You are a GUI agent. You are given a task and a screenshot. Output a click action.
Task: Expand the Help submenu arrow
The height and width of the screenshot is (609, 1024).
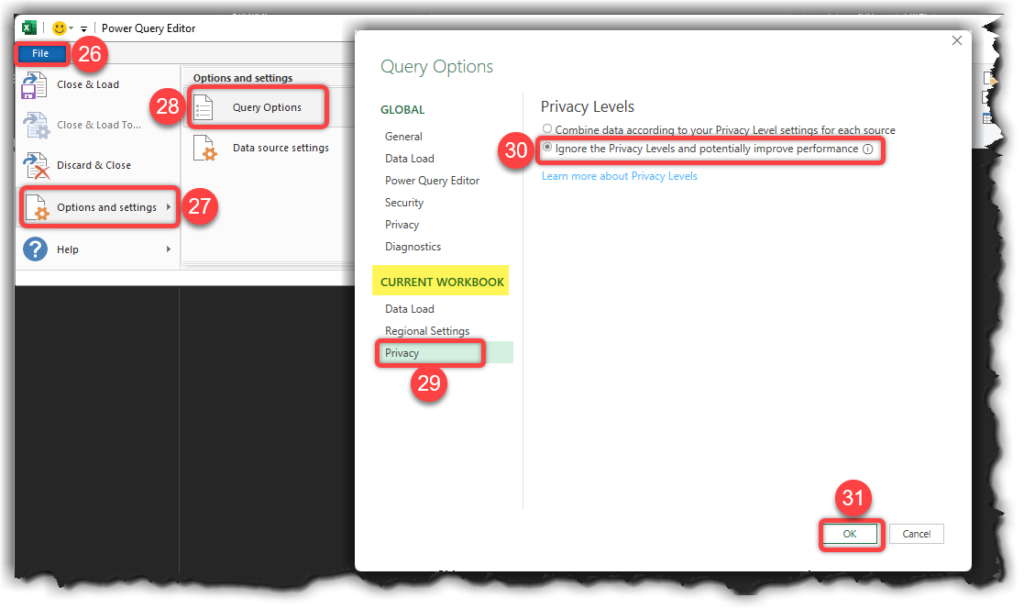[x=168, y=249]
